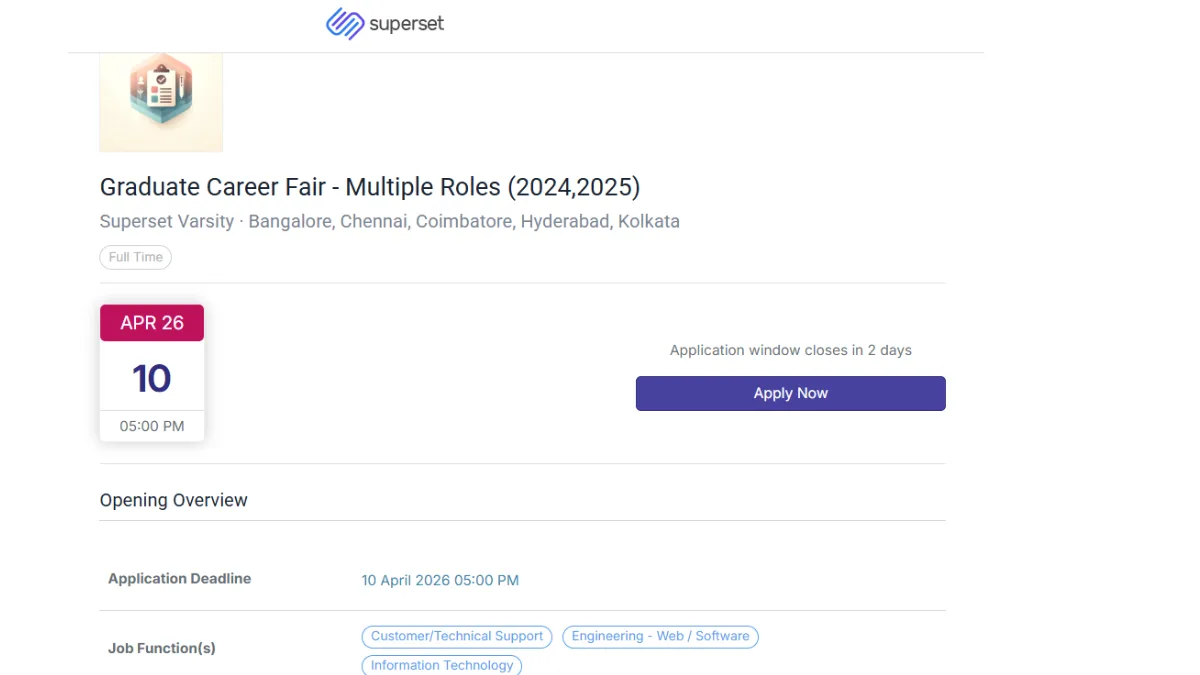This screenshot has width=1200, height=675.
Task: Click the Superset squiggle emblem beside the wordmark
Action: tap(343, 21)
